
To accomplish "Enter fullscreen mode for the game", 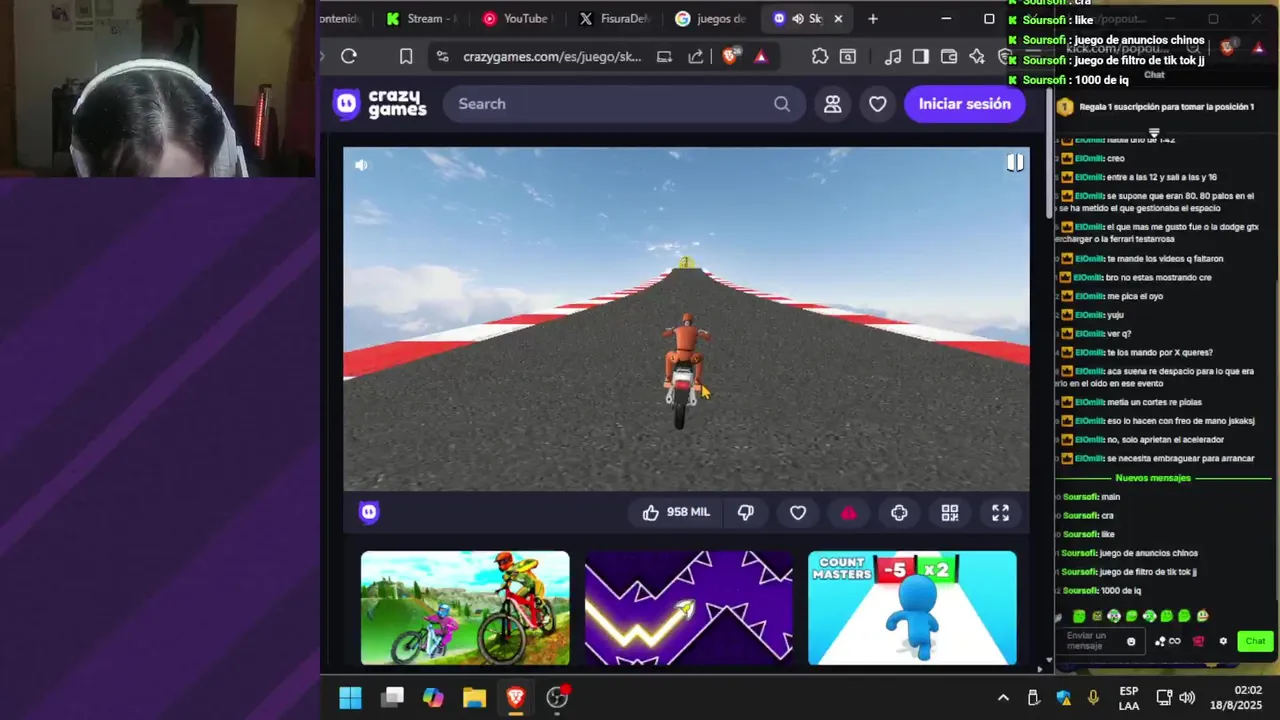I will [1000, 513].
